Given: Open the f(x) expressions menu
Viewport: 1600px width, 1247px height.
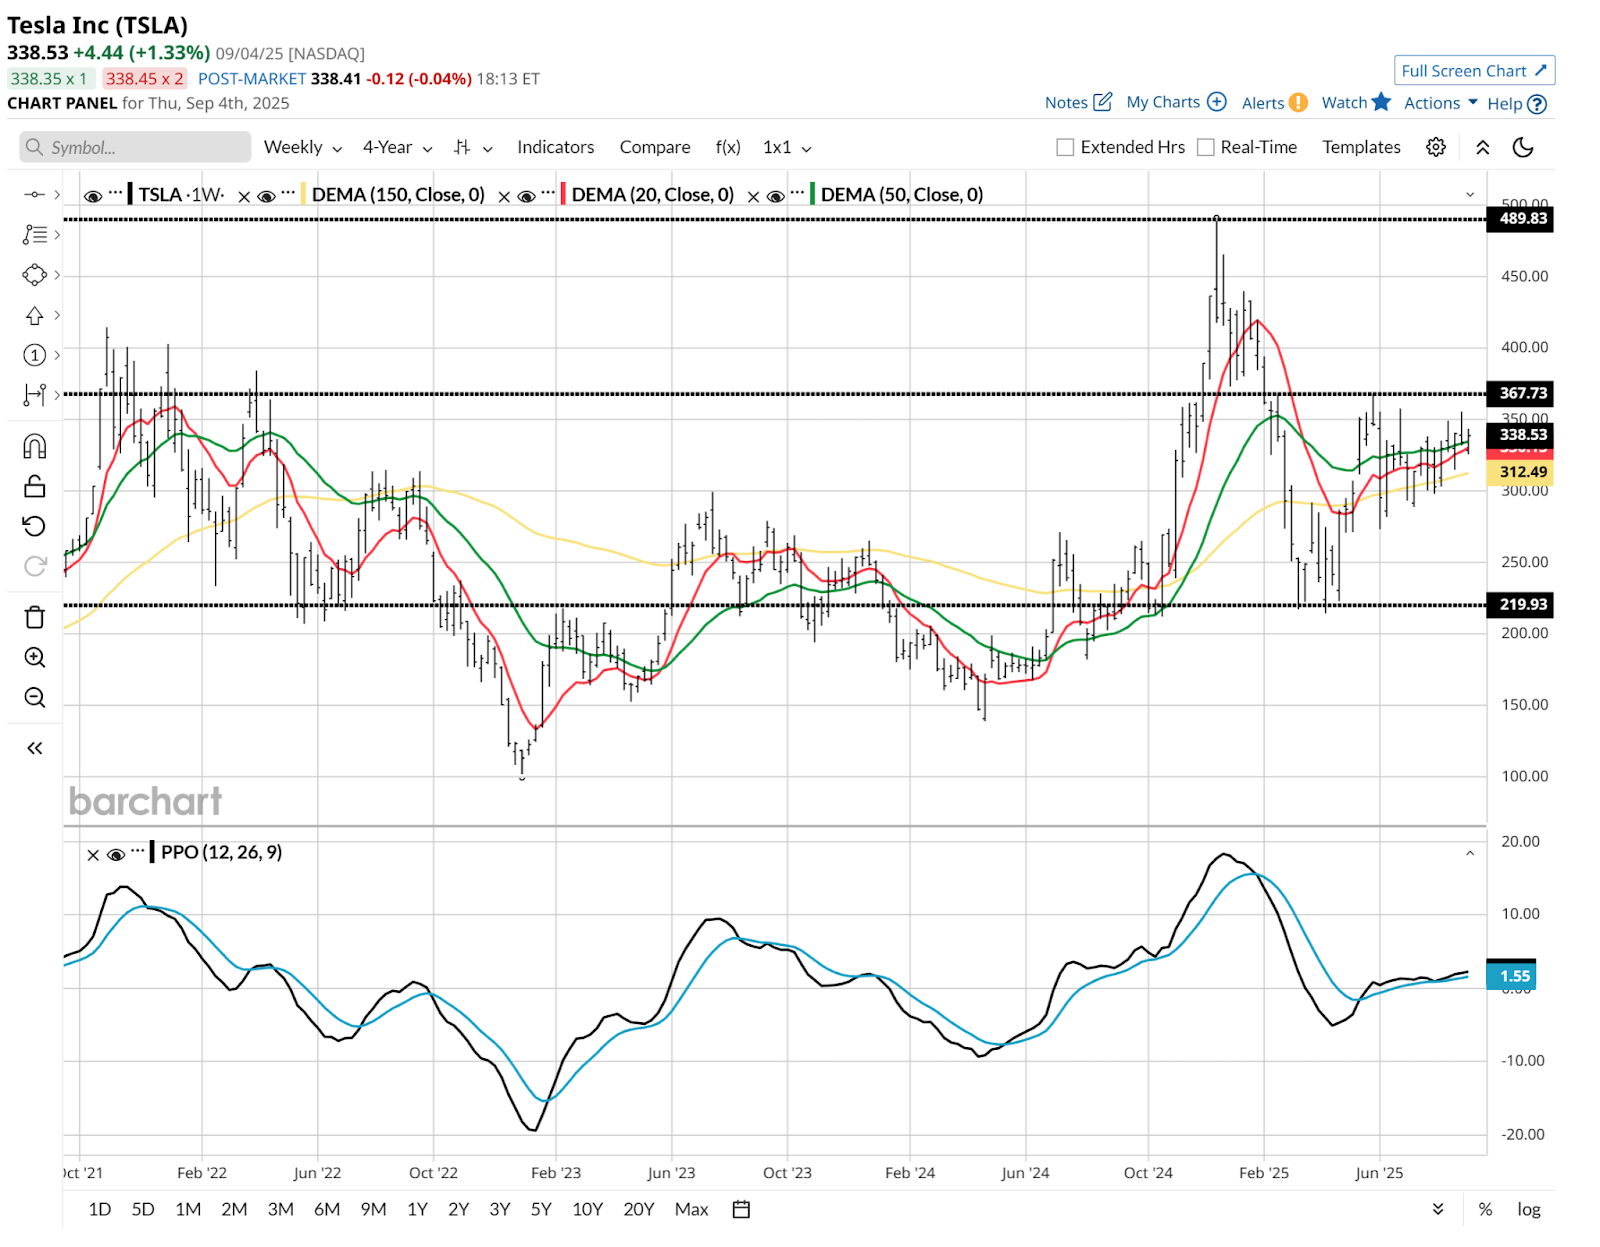Looking at the screenshot, I should point(728,147).
